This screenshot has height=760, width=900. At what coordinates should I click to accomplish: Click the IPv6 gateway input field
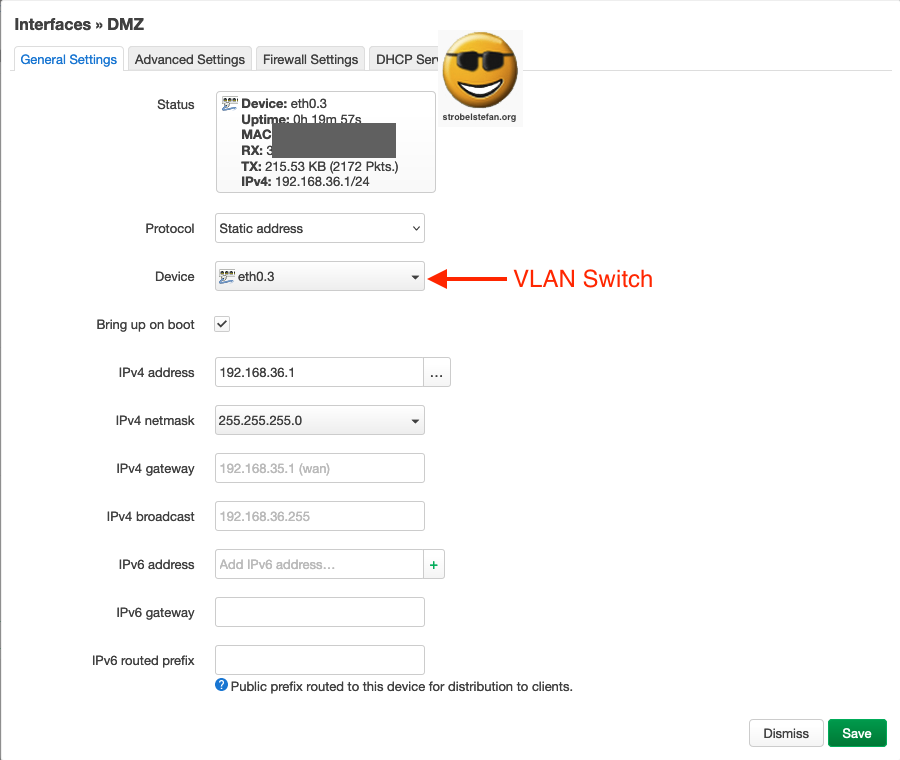click(319, 612)
